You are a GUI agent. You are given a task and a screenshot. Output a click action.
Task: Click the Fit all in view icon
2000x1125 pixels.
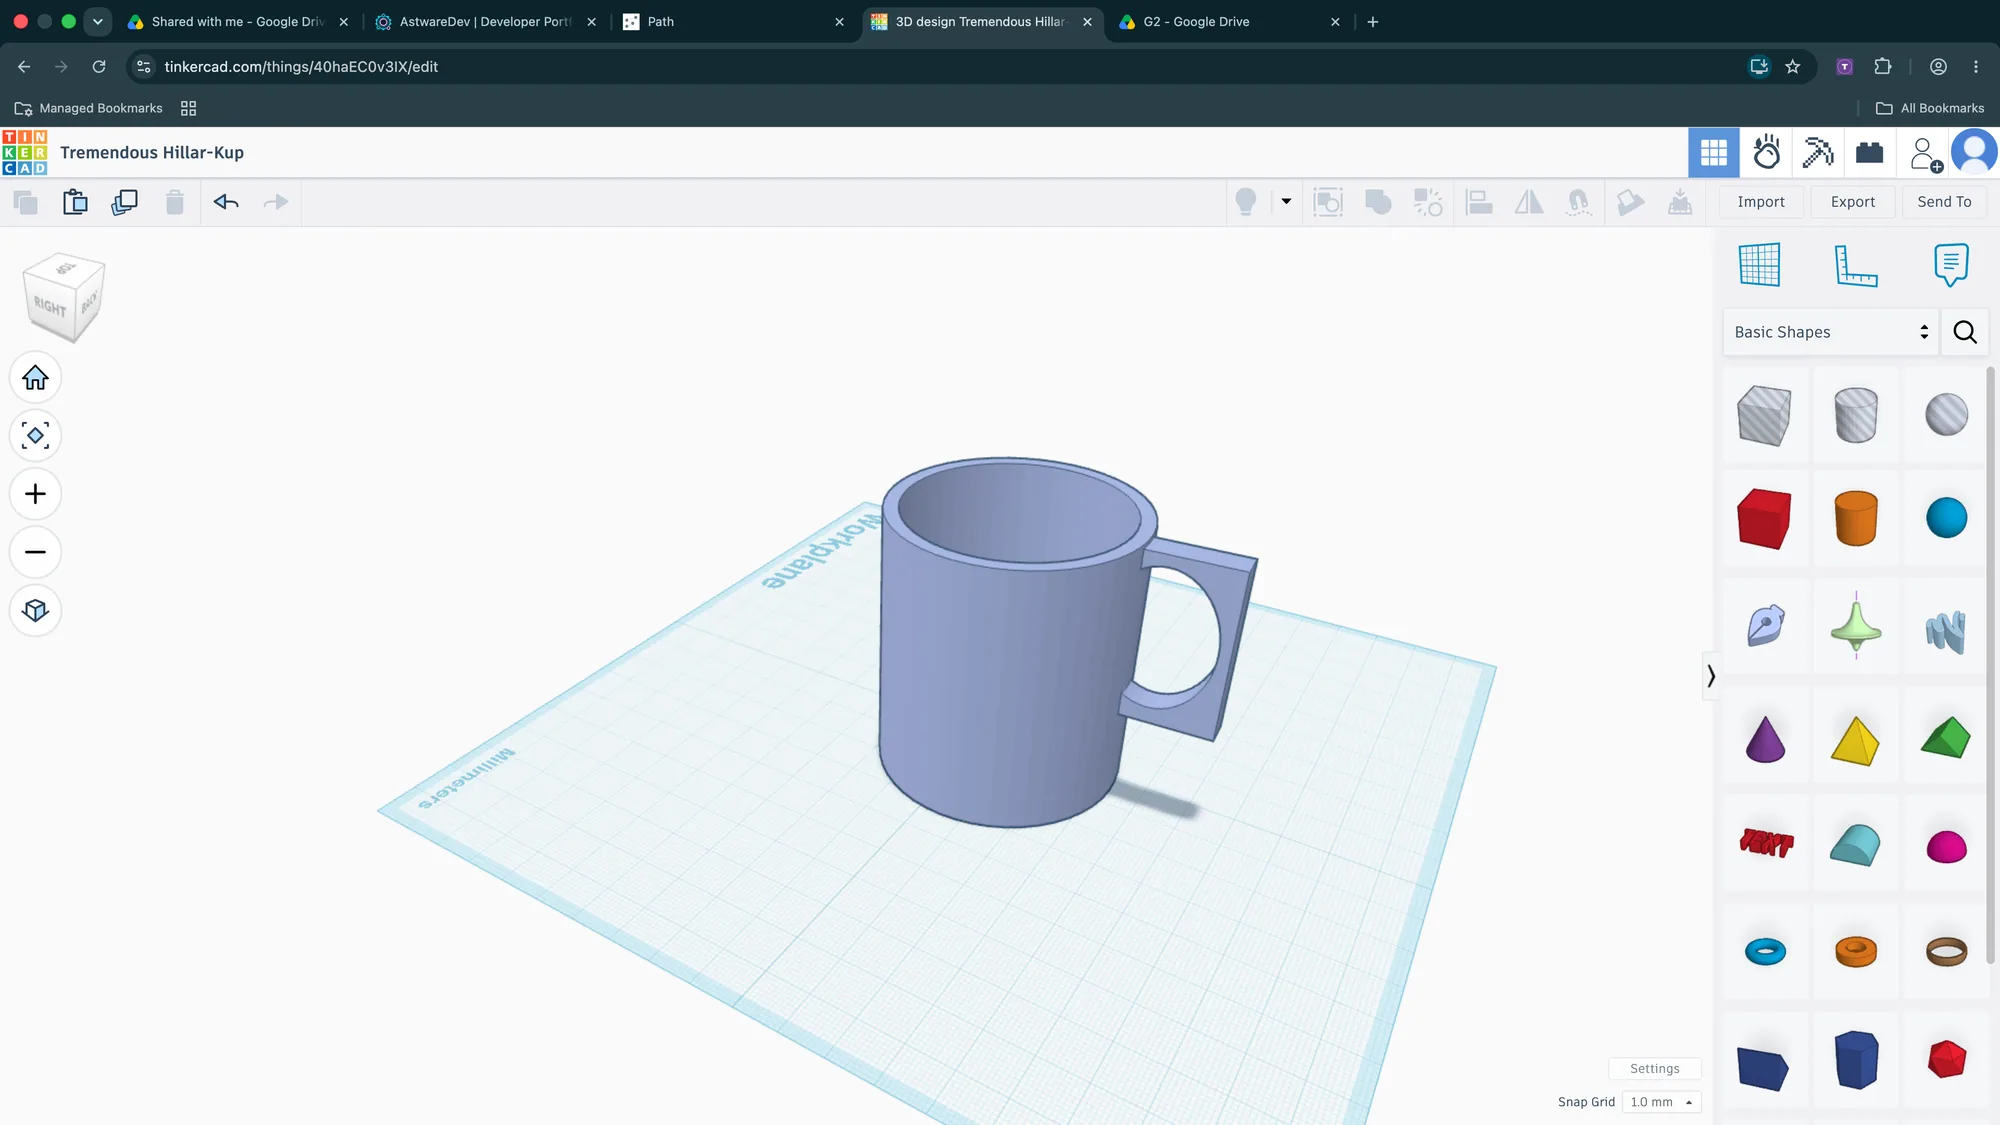point(35,436)
